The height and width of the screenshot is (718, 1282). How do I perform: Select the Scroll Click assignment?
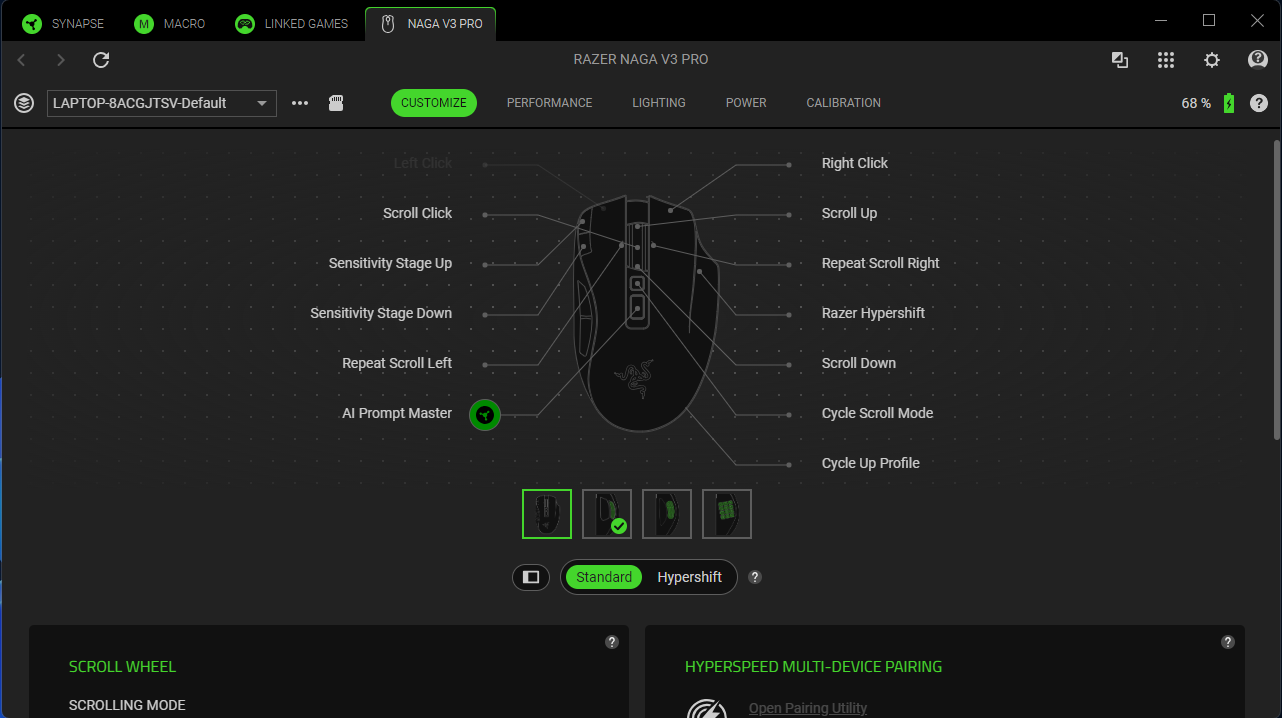tap(418, 213)
